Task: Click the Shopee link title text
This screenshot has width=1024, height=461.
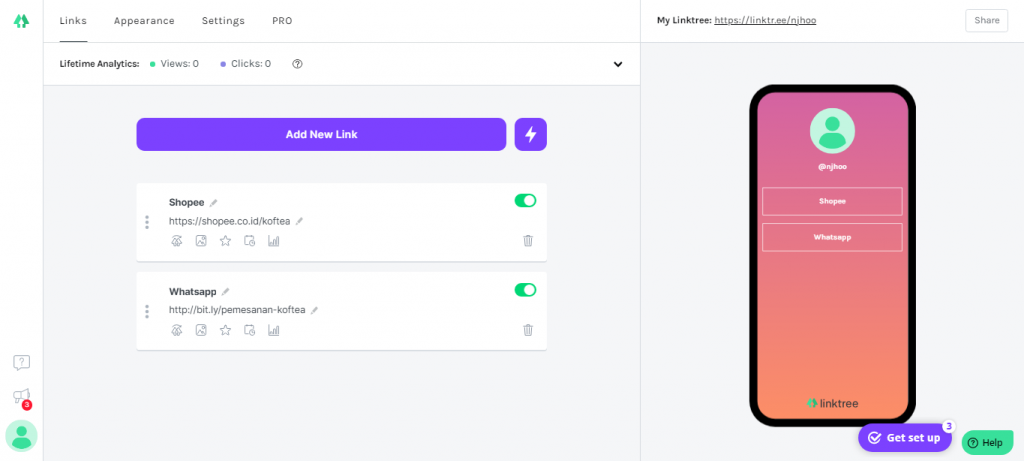Action: point(187,202)
